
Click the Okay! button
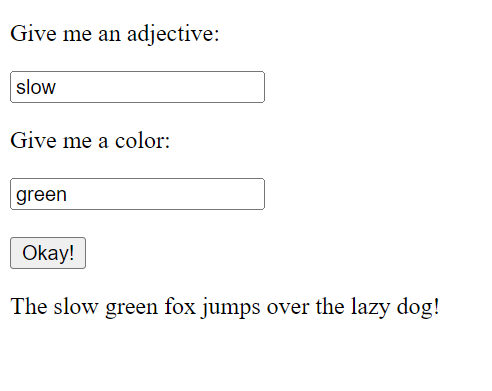point(48,253)
